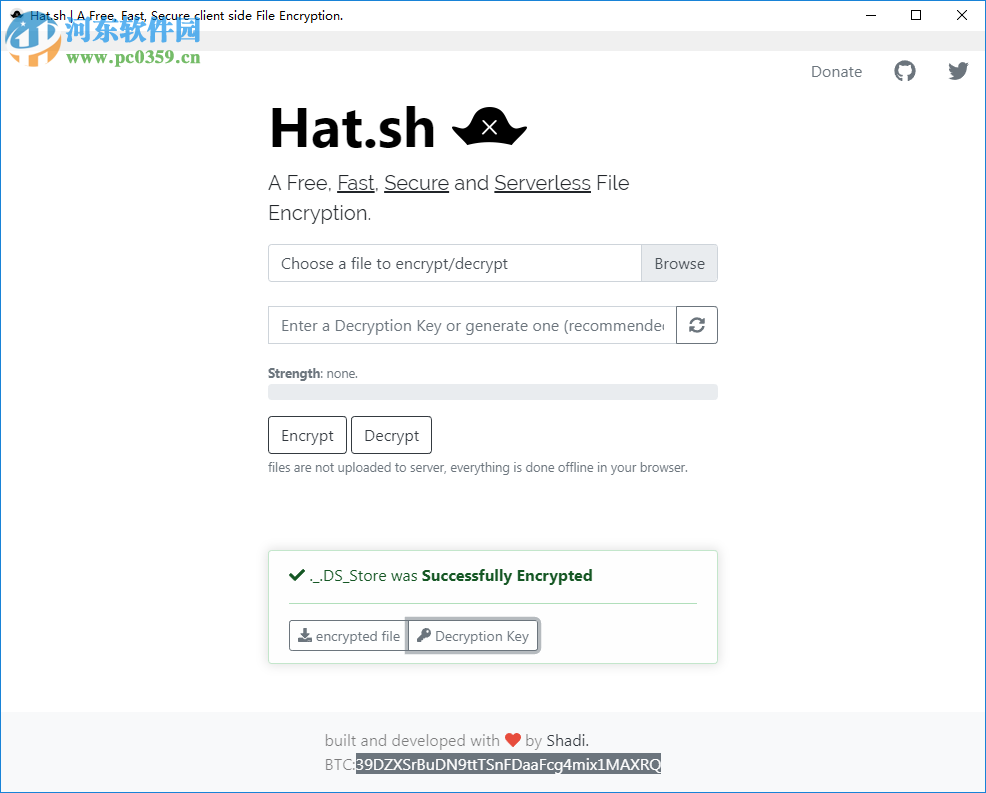
Task: Open the Twitter icon
Action: coord(957,71)
